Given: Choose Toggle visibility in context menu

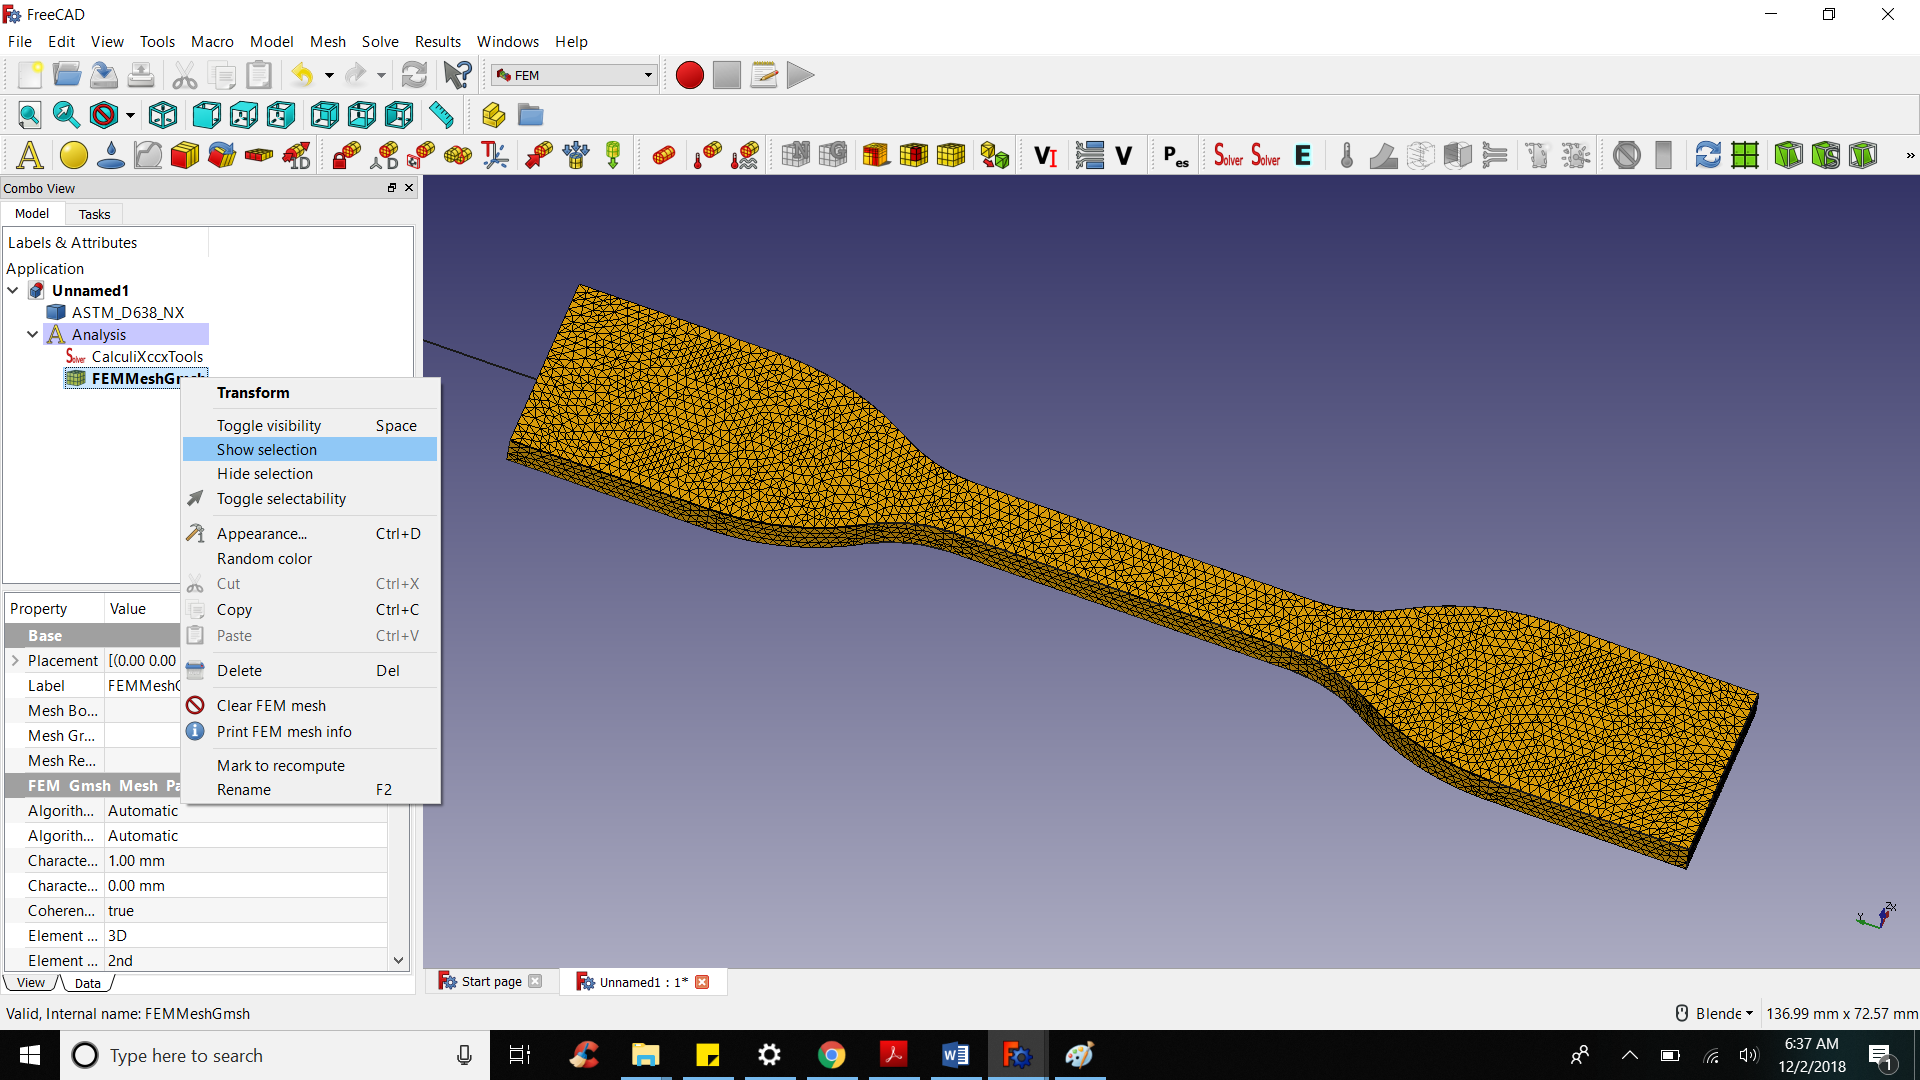Looking at the screenshot, I should pos(269,425).
